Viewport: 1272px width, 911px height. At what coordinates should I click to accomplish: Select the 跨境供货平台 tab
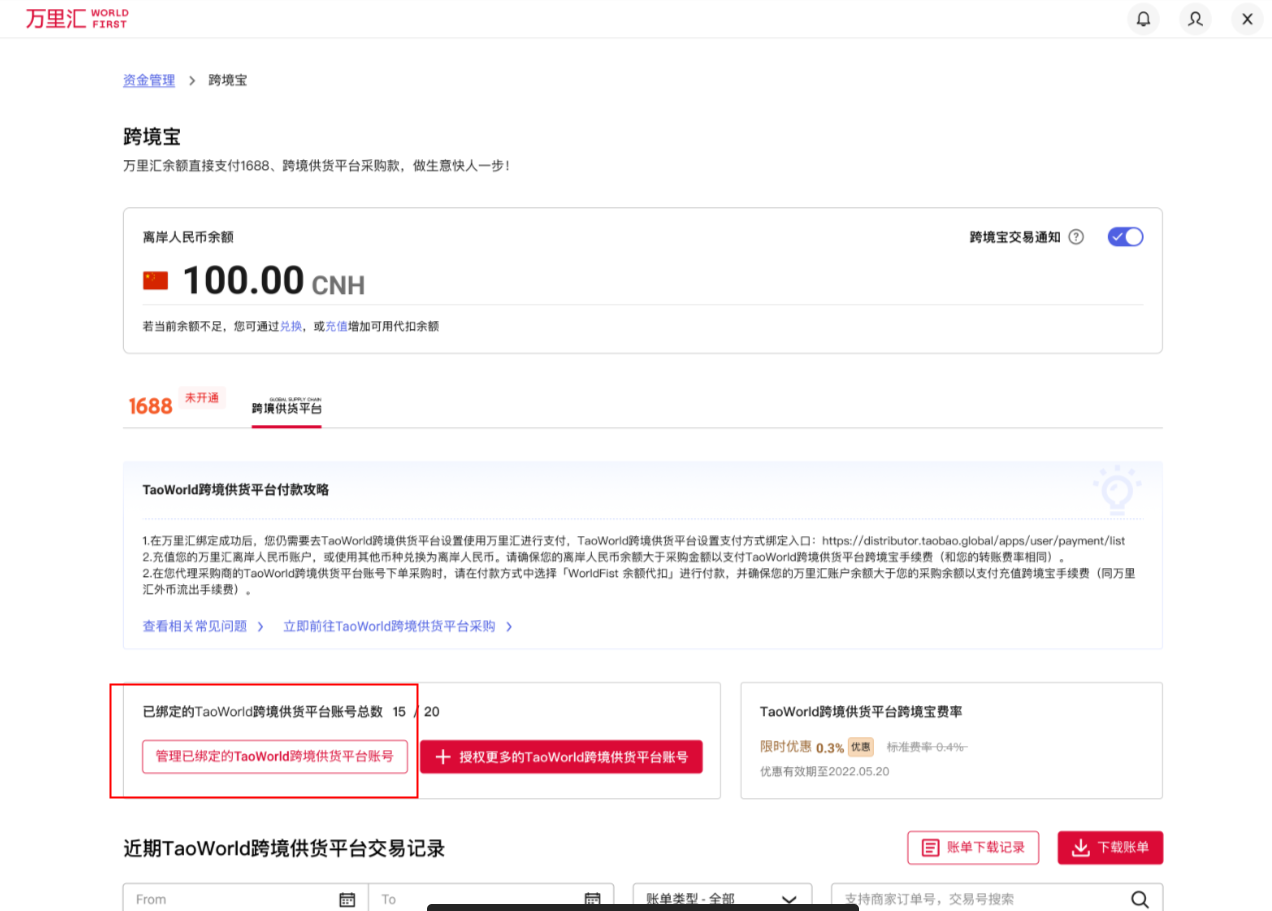click(x=286, y=406)
